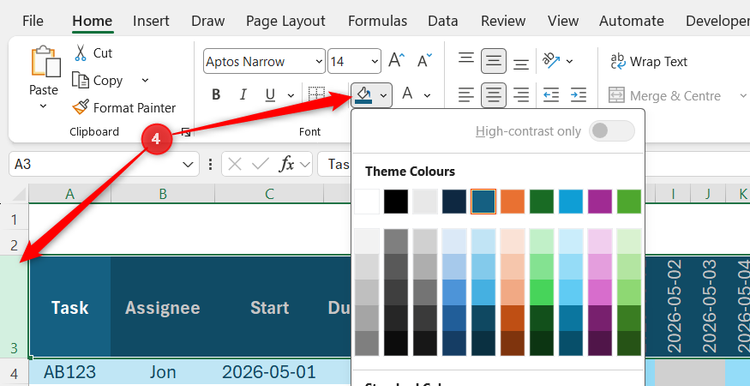750x386 pixels.
Task: Click the Copy icon
Action: [80, 80]
